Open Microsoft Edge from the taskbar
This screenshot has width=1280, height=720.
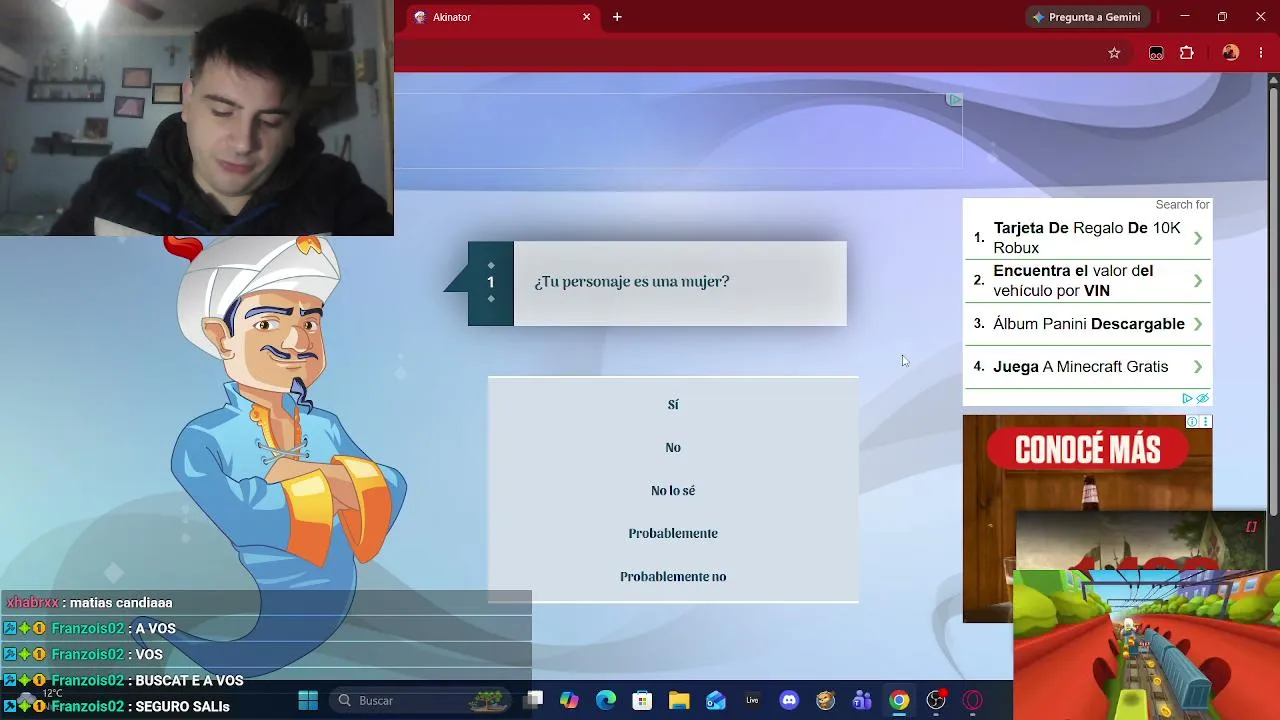(606, 701)
